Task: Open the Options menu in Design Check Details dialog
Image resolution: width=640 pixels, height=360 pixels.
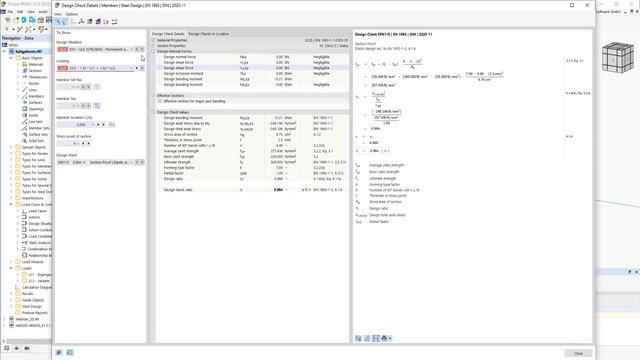Action: coord(71,14)
